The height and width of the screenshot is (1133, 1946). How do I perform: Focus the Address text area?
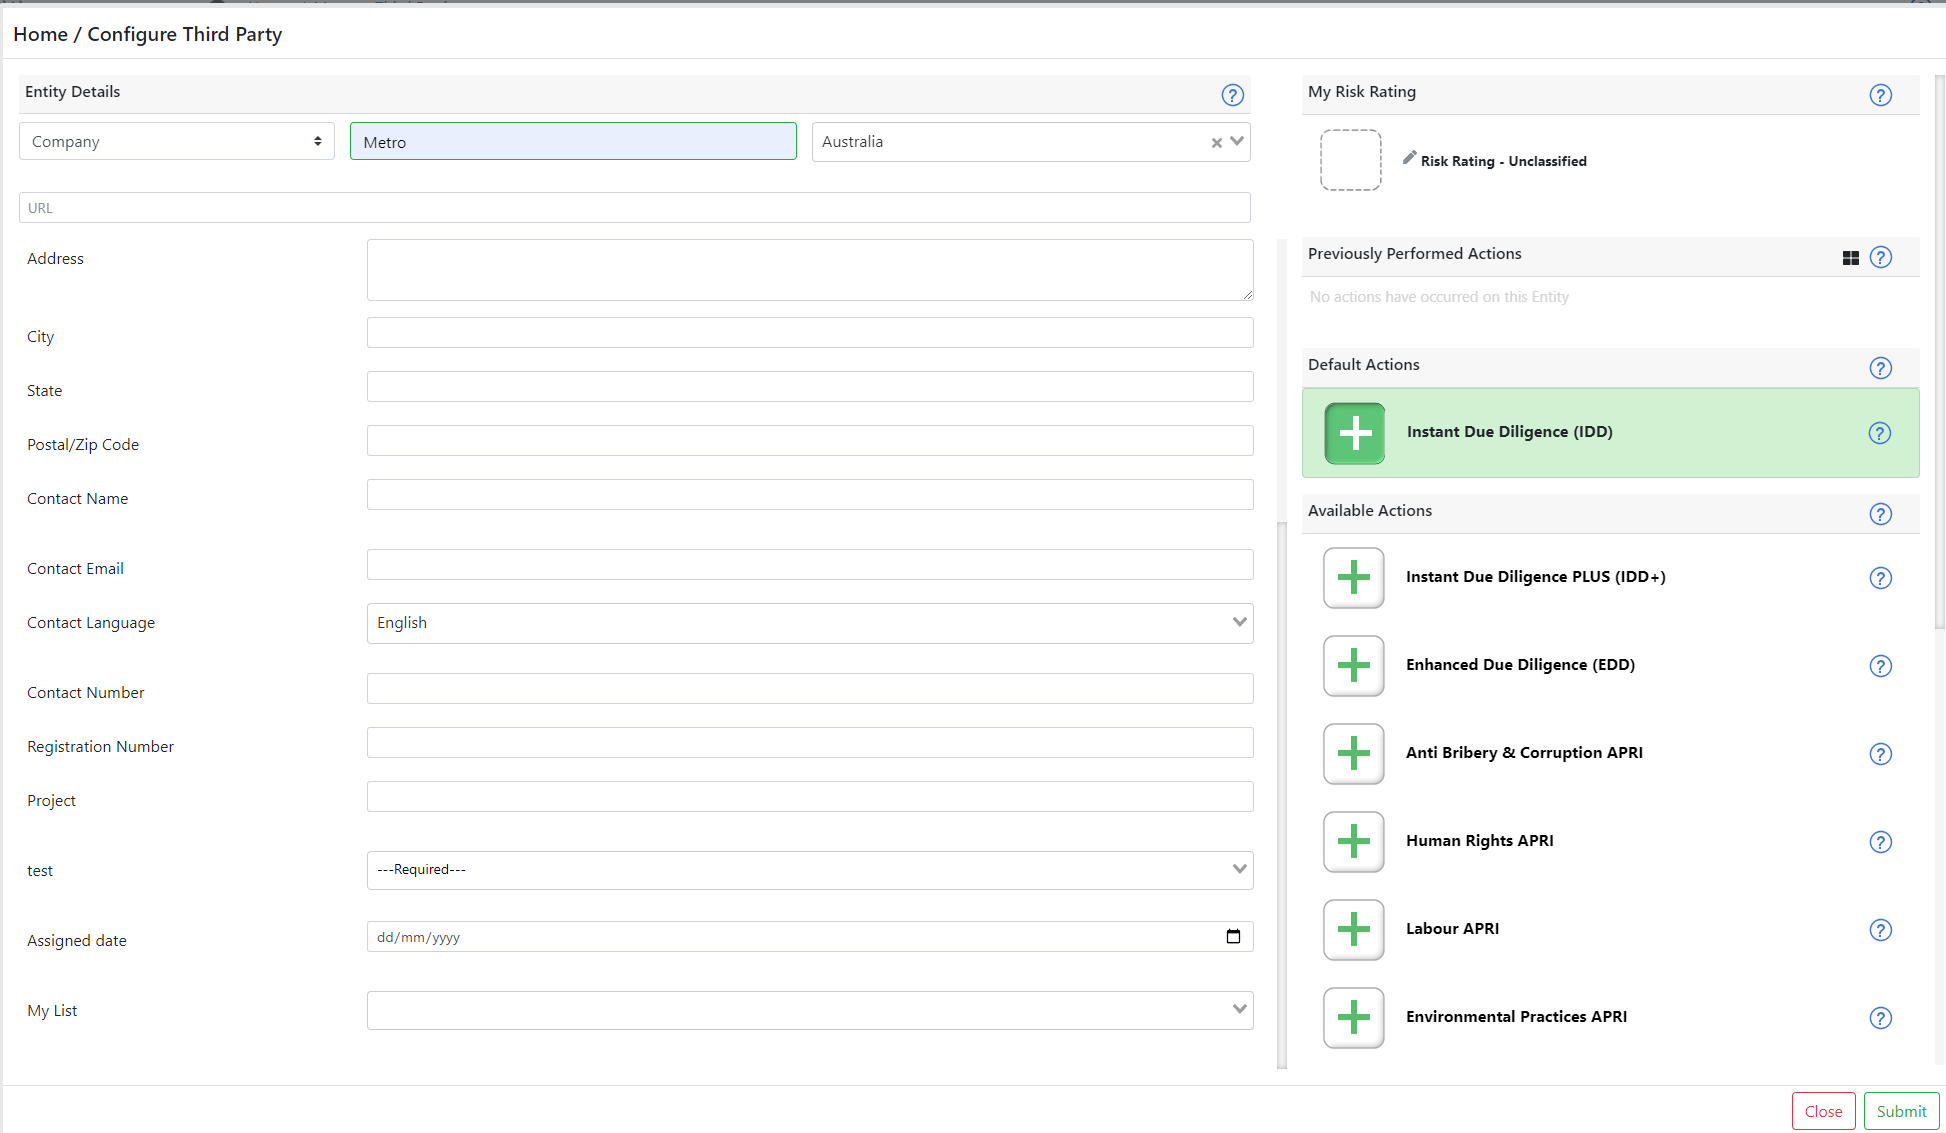810,270
